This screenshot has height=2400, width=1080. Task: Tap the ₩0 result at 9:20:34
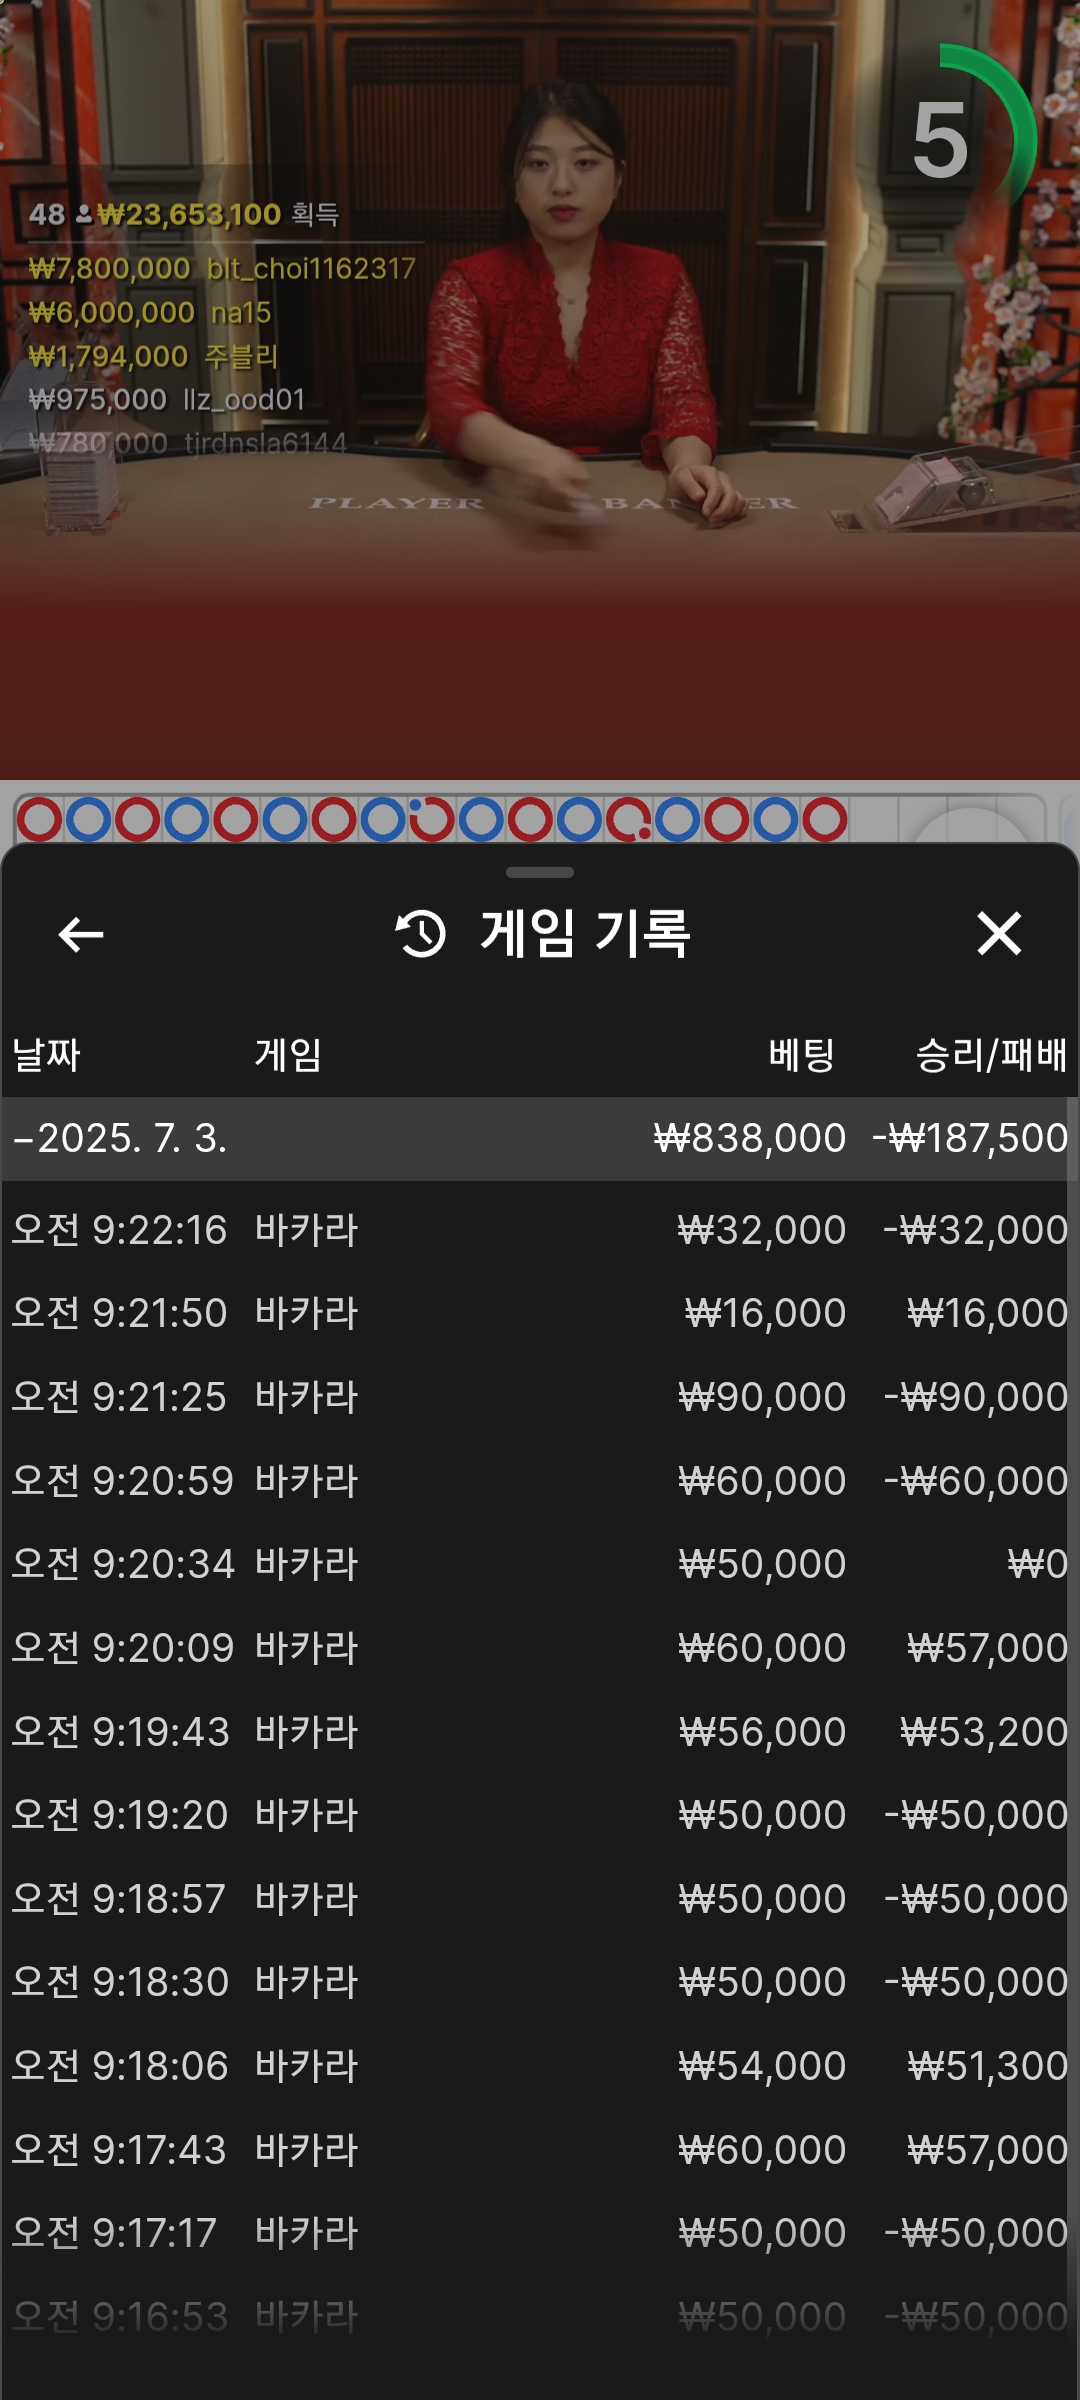pos(1038,1565)
